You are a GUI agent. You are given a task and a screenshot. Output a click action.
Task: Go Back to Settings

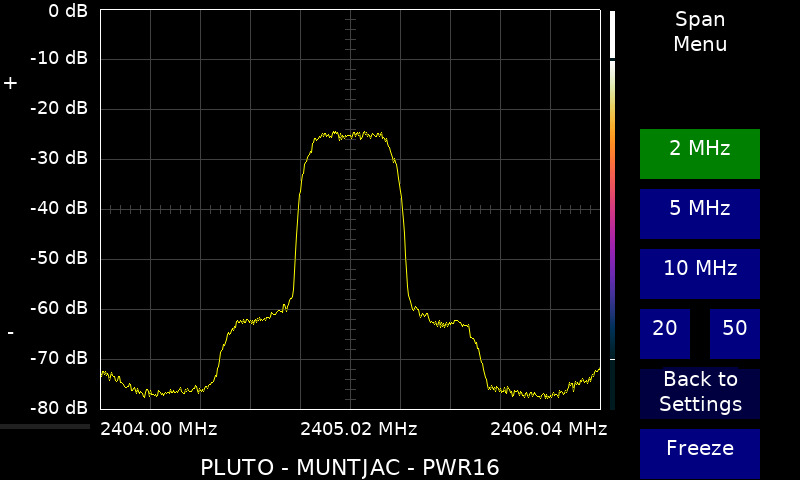click(699, 393)
